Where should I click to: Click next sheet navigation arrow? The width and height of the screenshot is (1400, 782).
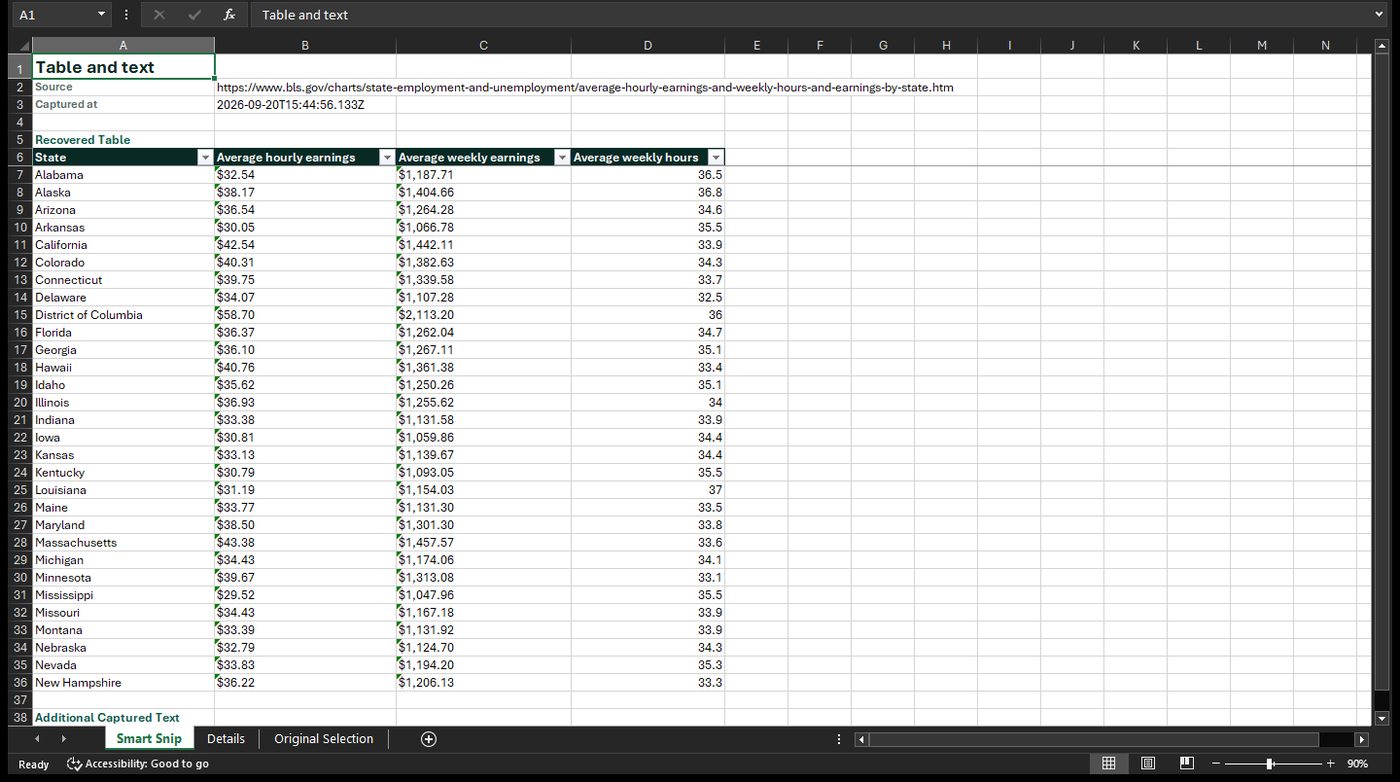(63, 739)
